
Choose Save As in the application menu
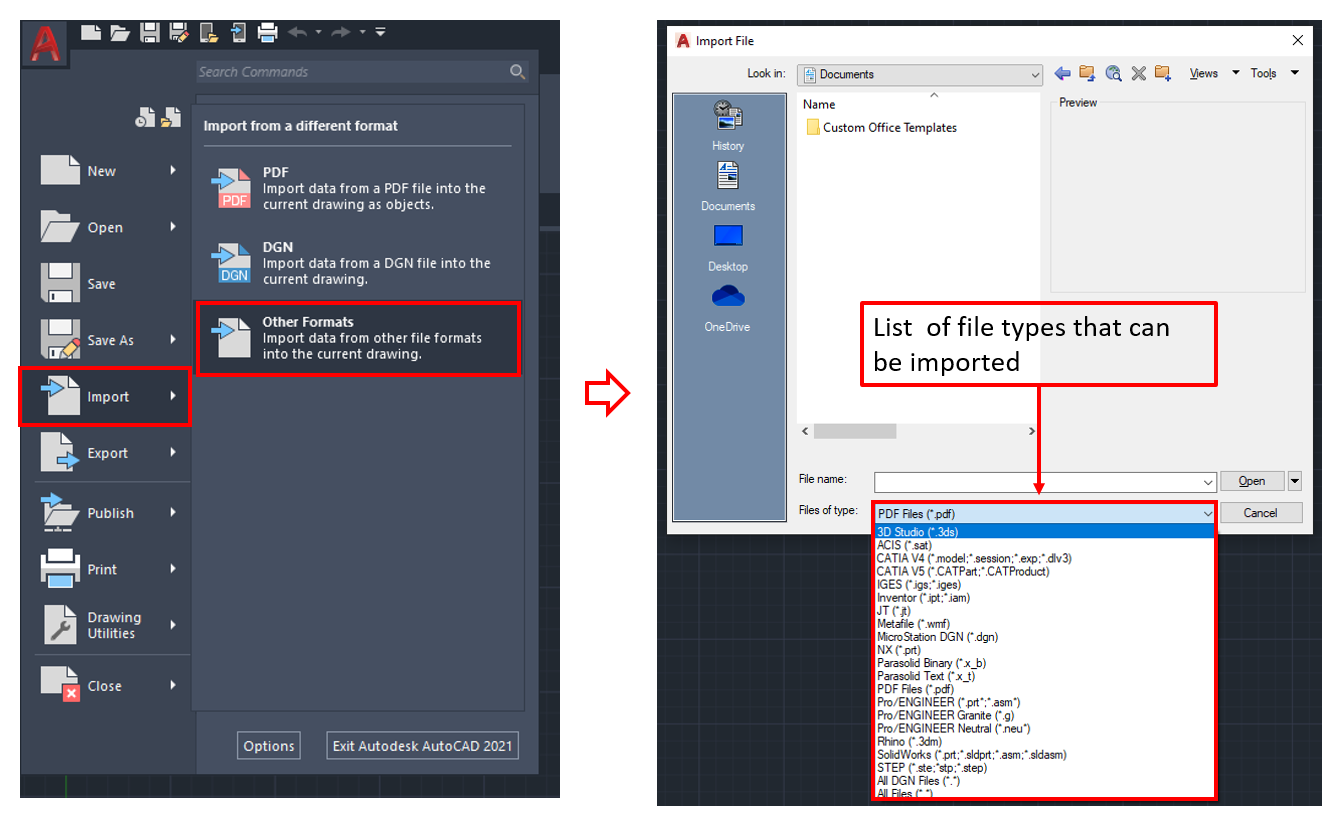point(106,340)
